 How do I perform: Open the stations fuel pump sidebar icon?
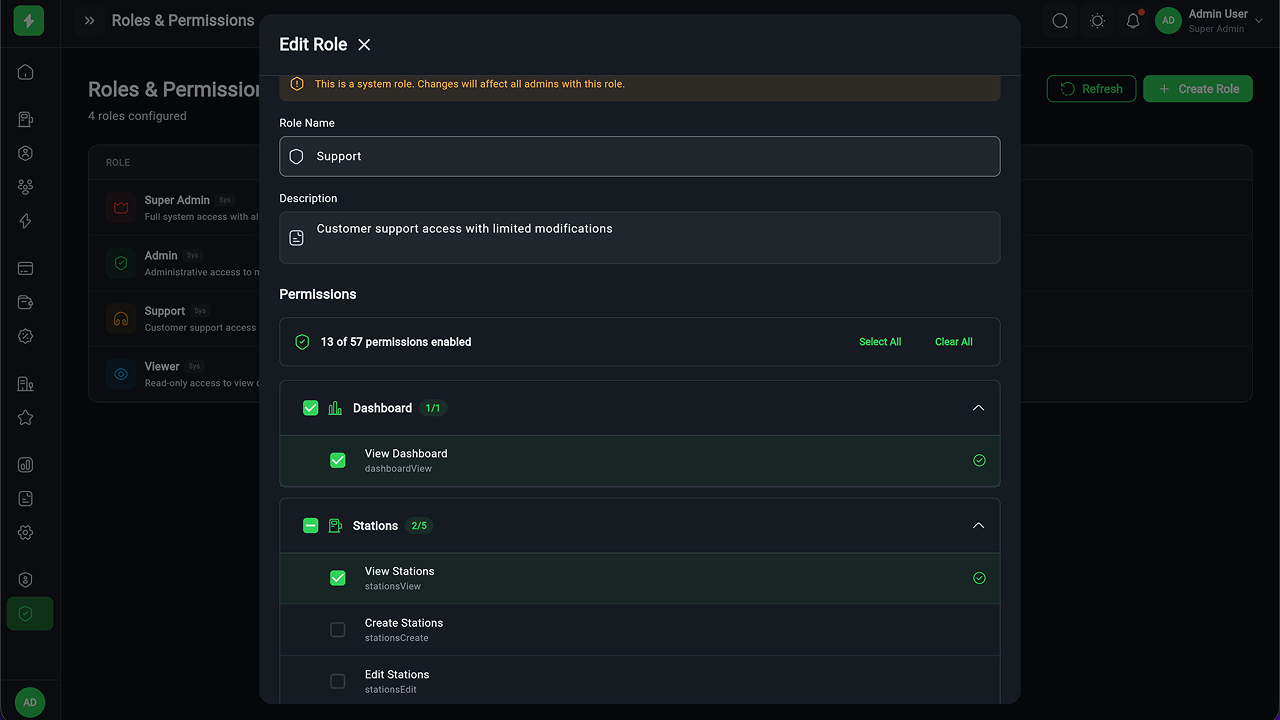(26, 120)
